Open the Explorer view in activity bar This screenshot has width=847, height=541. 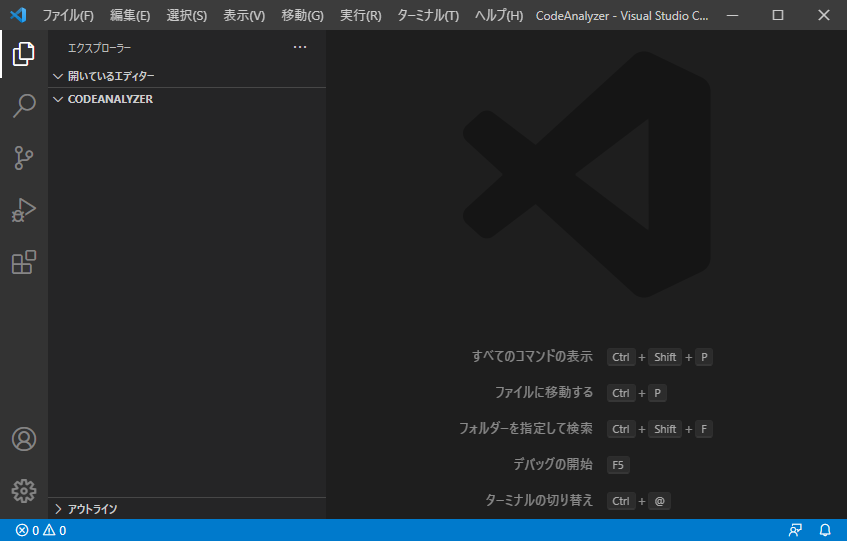coord(24,54)
